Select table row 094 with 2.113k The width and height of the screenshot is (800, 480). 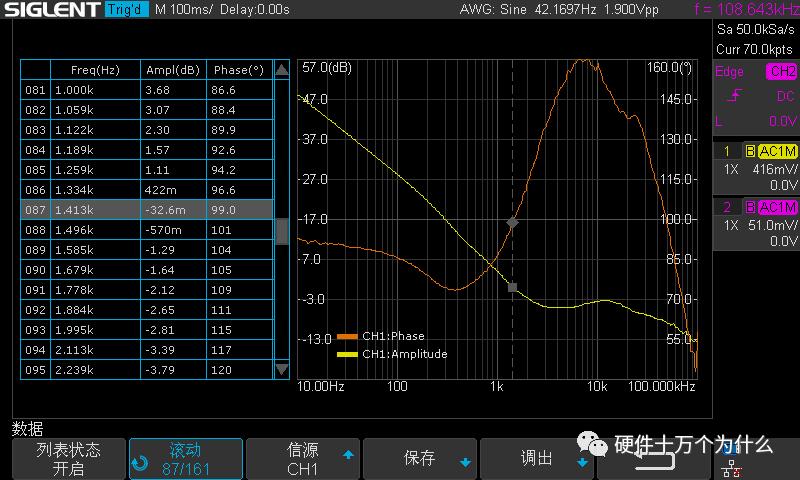tap(147, 350)
